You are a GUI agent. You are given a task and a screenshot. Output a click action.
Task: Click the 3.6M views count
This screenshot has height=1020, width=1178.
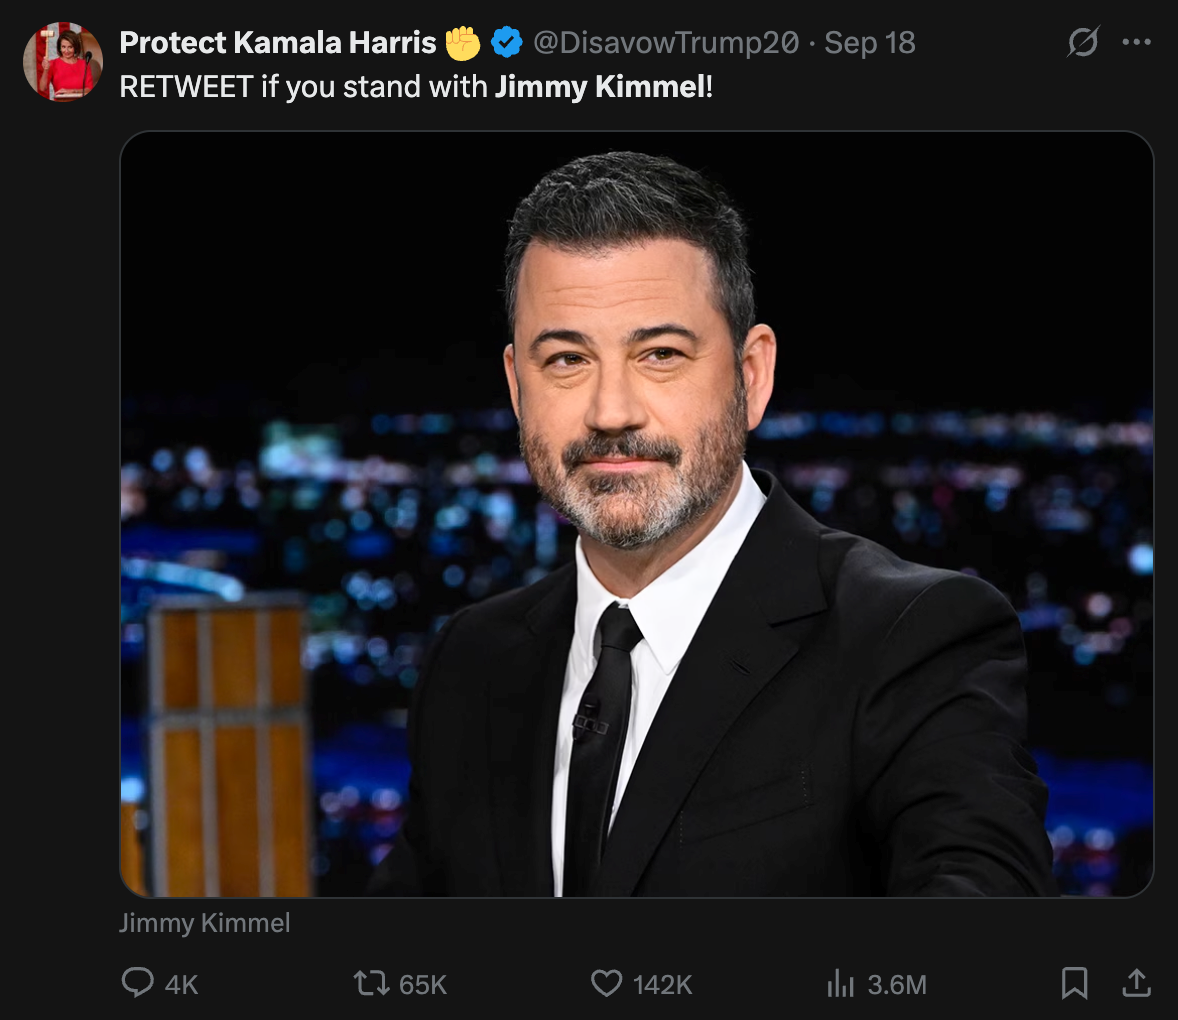click(x=897, y=985)
